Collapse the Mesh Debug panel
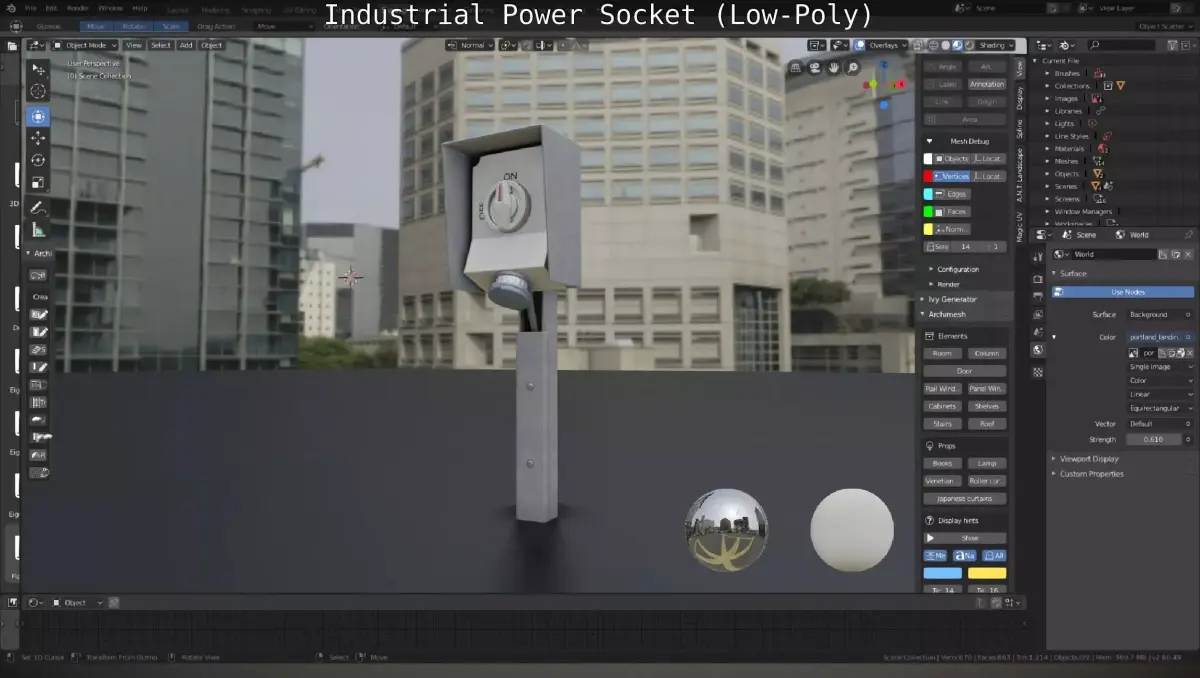 pyautogui.click(x=929, y=141)
